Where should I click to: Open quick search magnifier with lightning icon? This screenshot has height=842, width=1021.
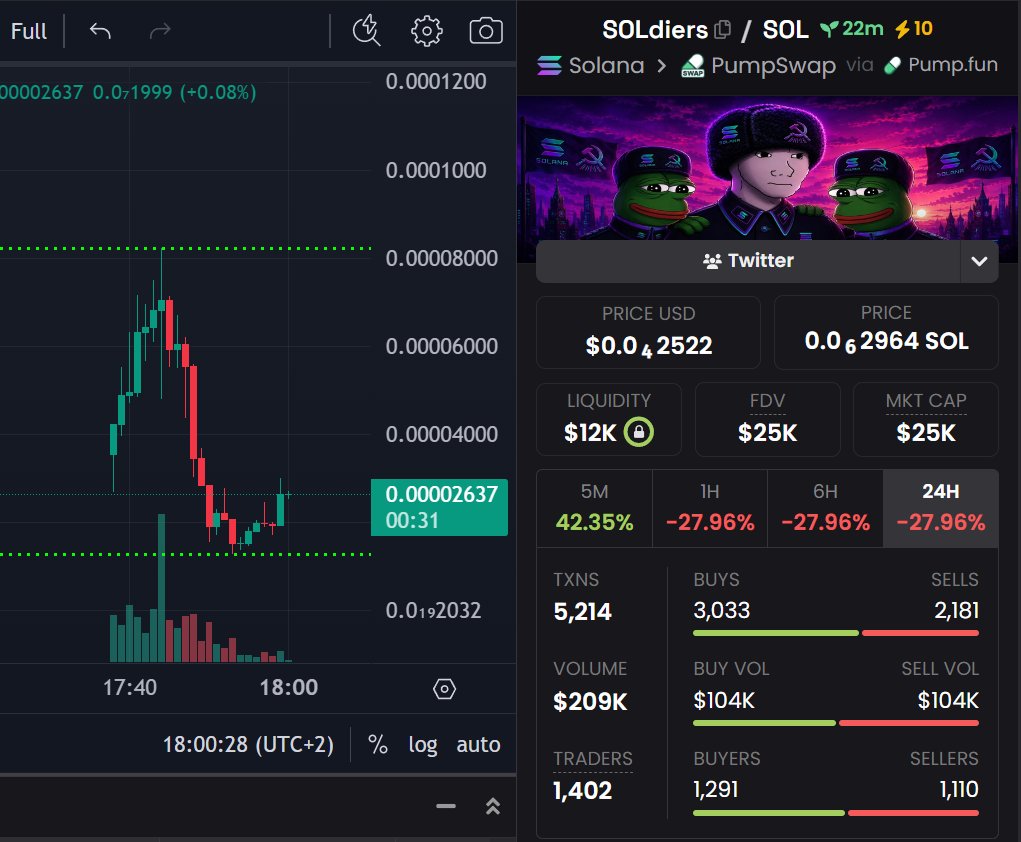(x=367, y=31)
